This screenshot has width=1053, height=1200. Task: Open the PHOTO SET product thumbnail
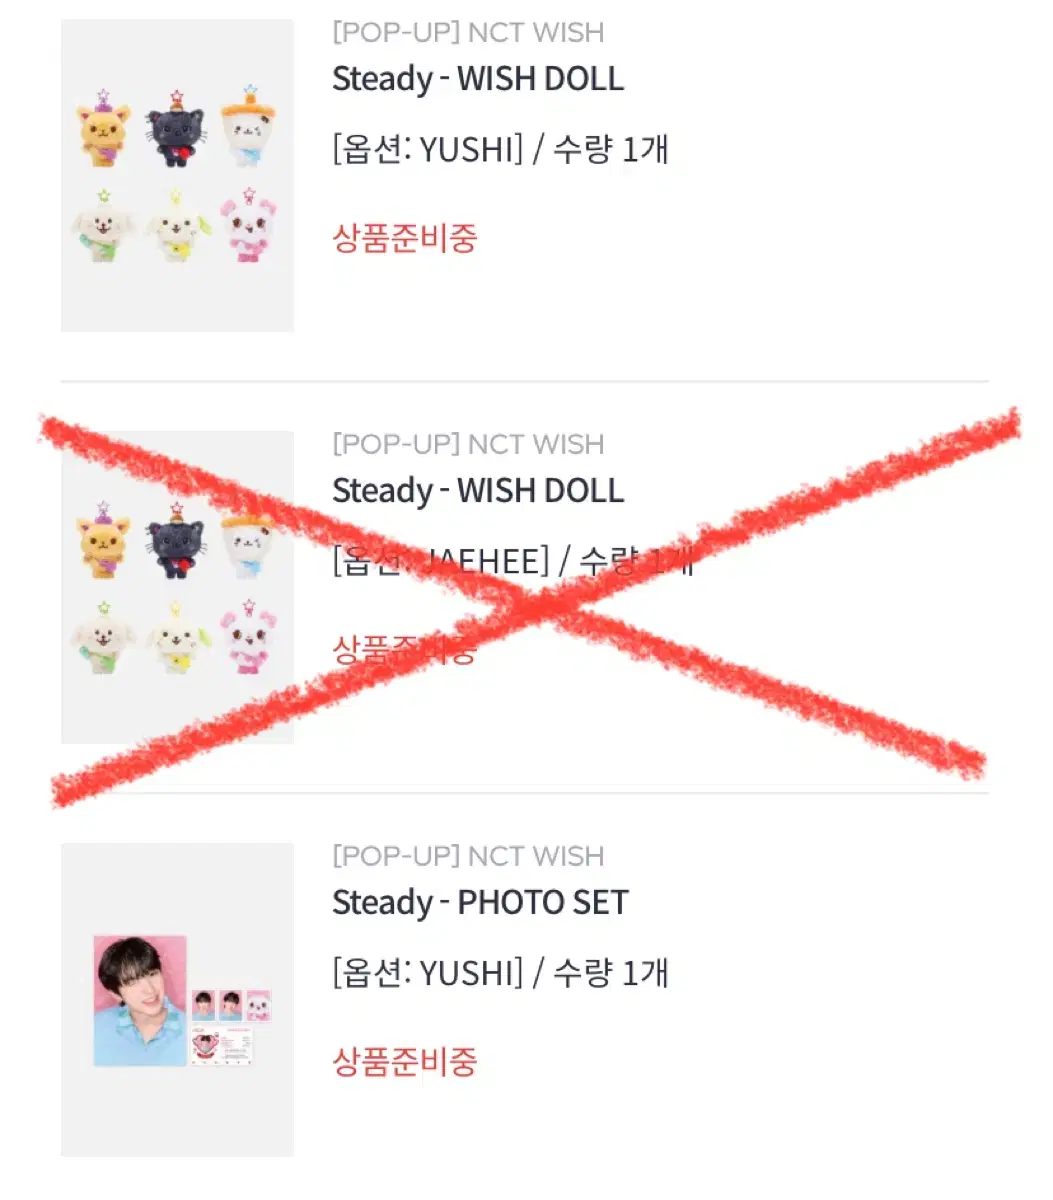[x=177, y=999]
